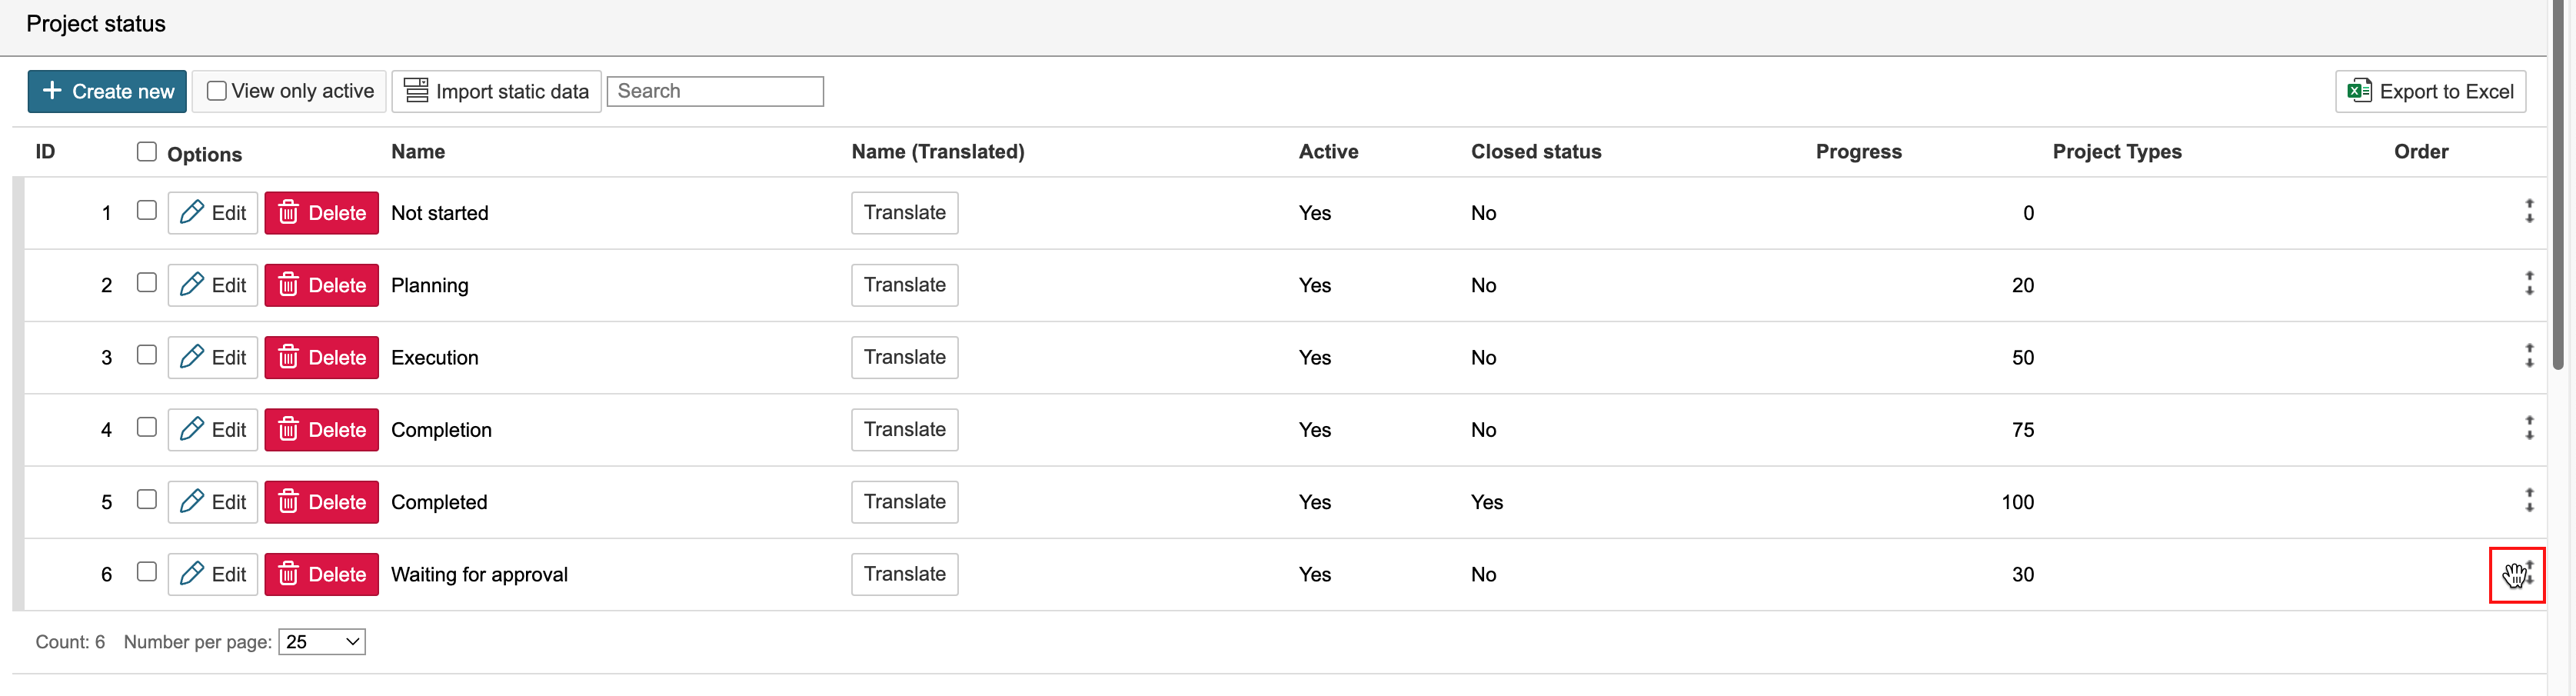Image resolution: width=2576 pixels, height=696 pixels.
Task: Enable the View only active checkbox
Action: pyautogui.click(x=217, y=91)
